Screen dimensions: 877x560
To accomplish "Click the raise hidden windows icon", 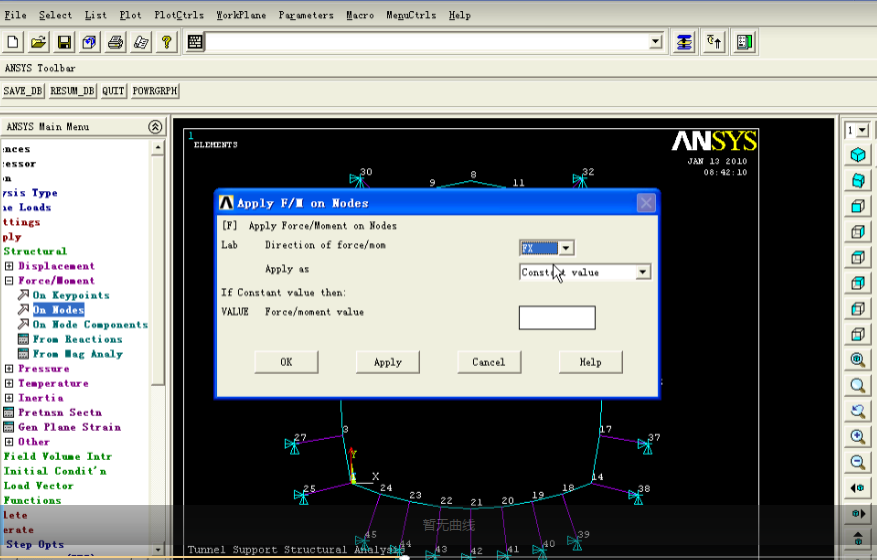I will click(x=684, y=42).
